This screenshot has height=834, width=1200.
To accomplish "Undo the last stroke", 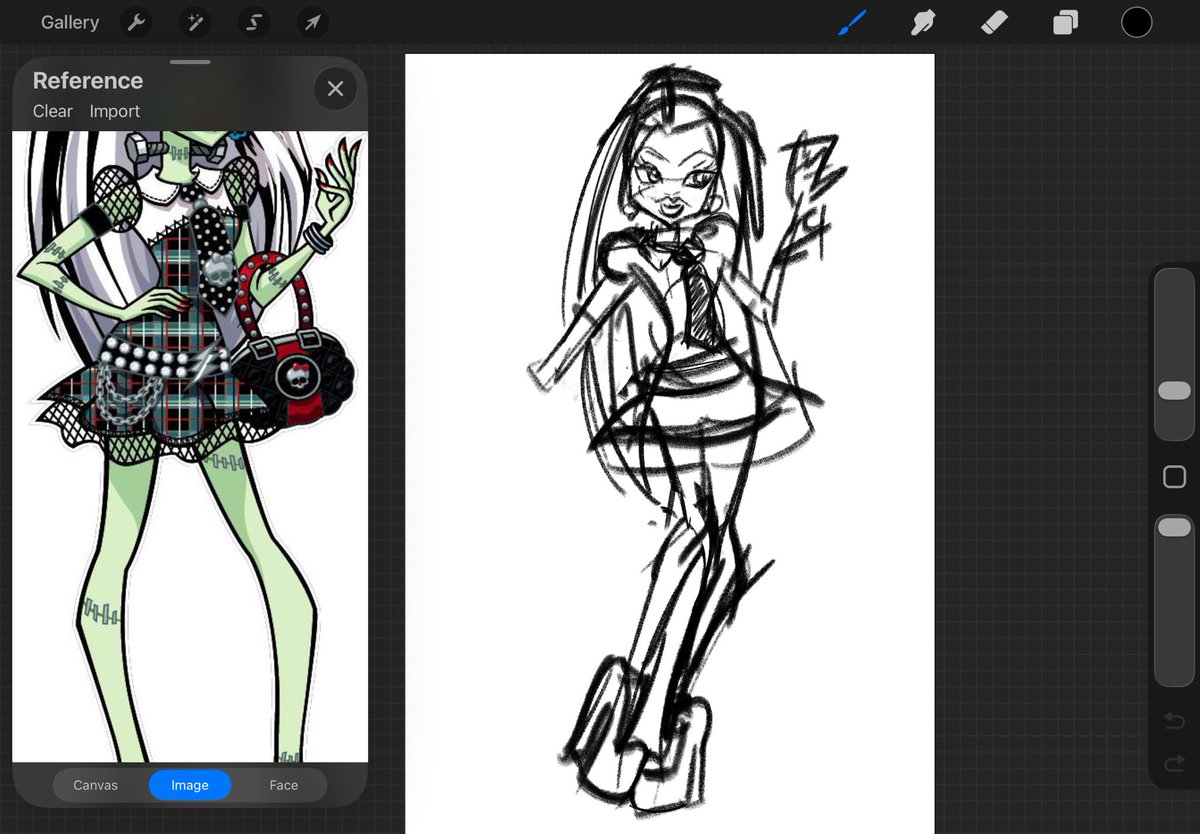I will click(x=1174, y=721).
